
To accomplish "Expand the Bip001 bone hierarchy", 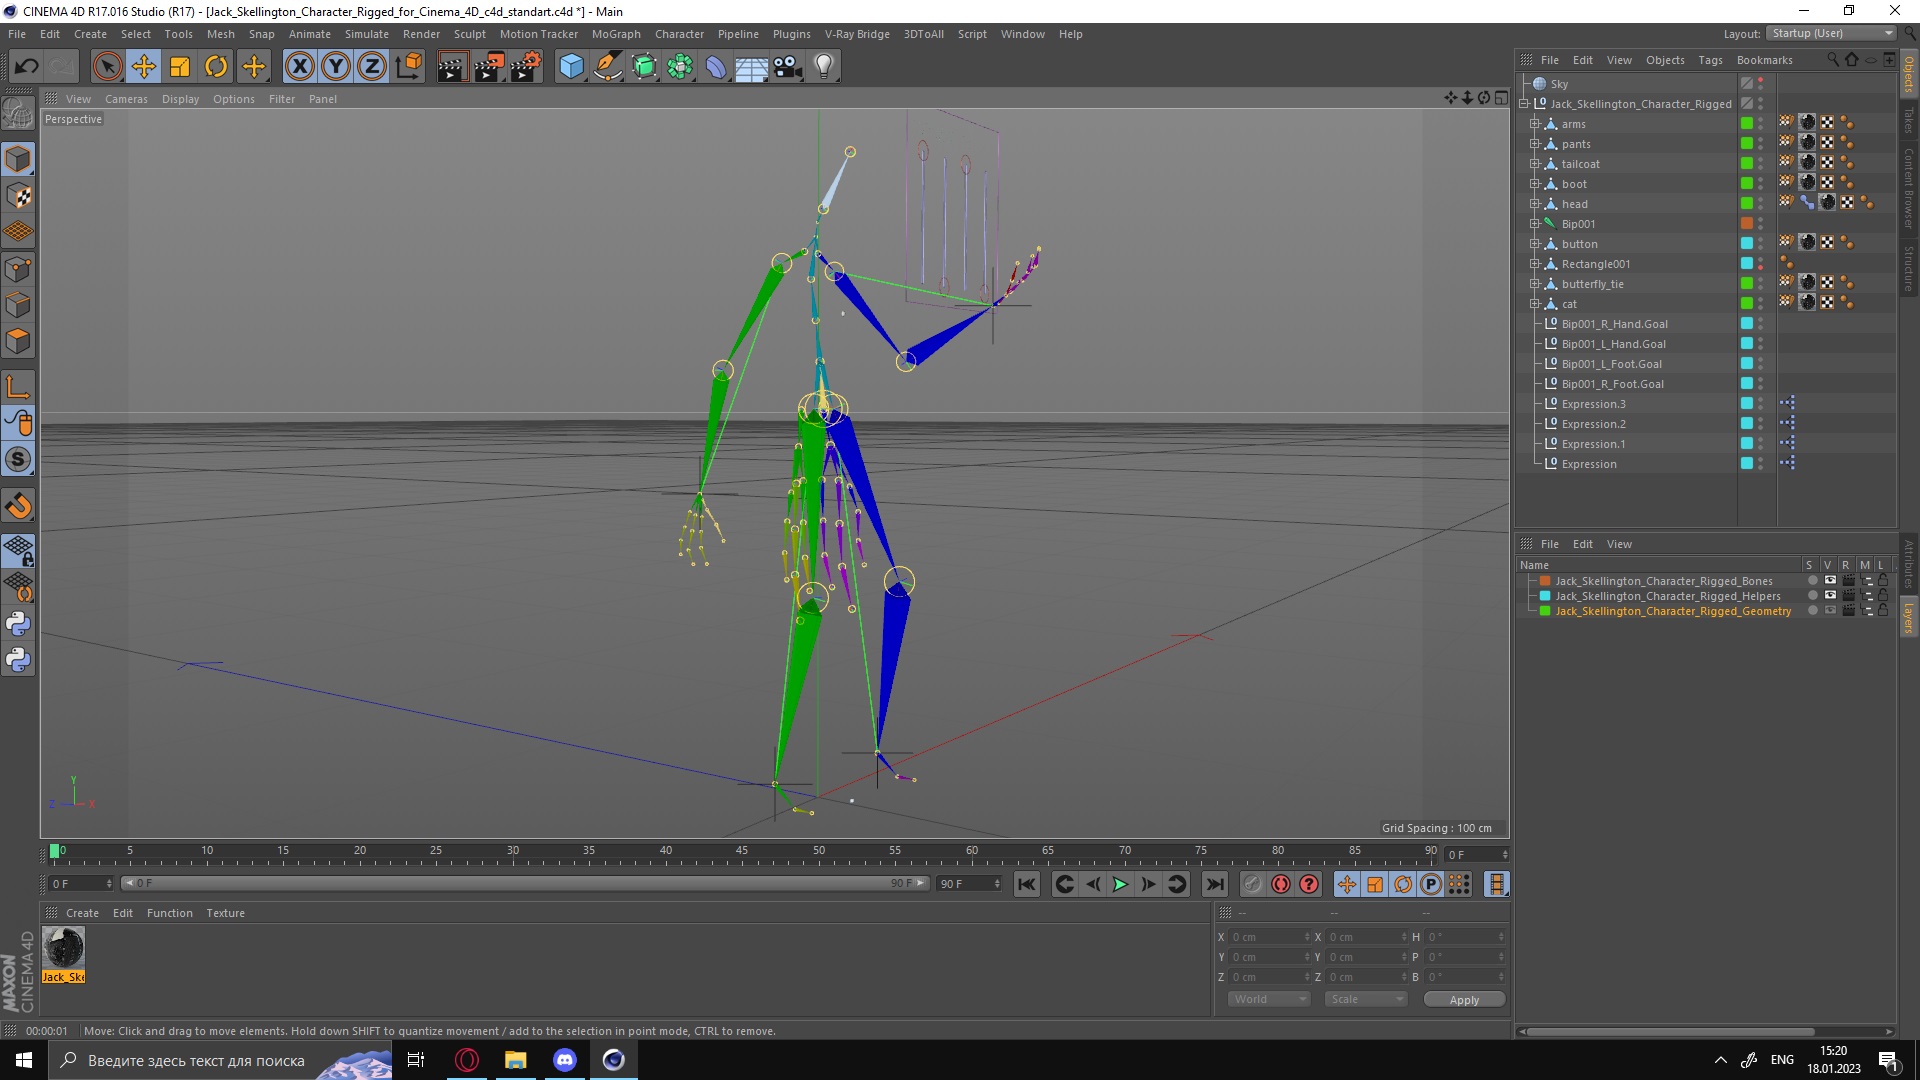I will click(1535, 224).
